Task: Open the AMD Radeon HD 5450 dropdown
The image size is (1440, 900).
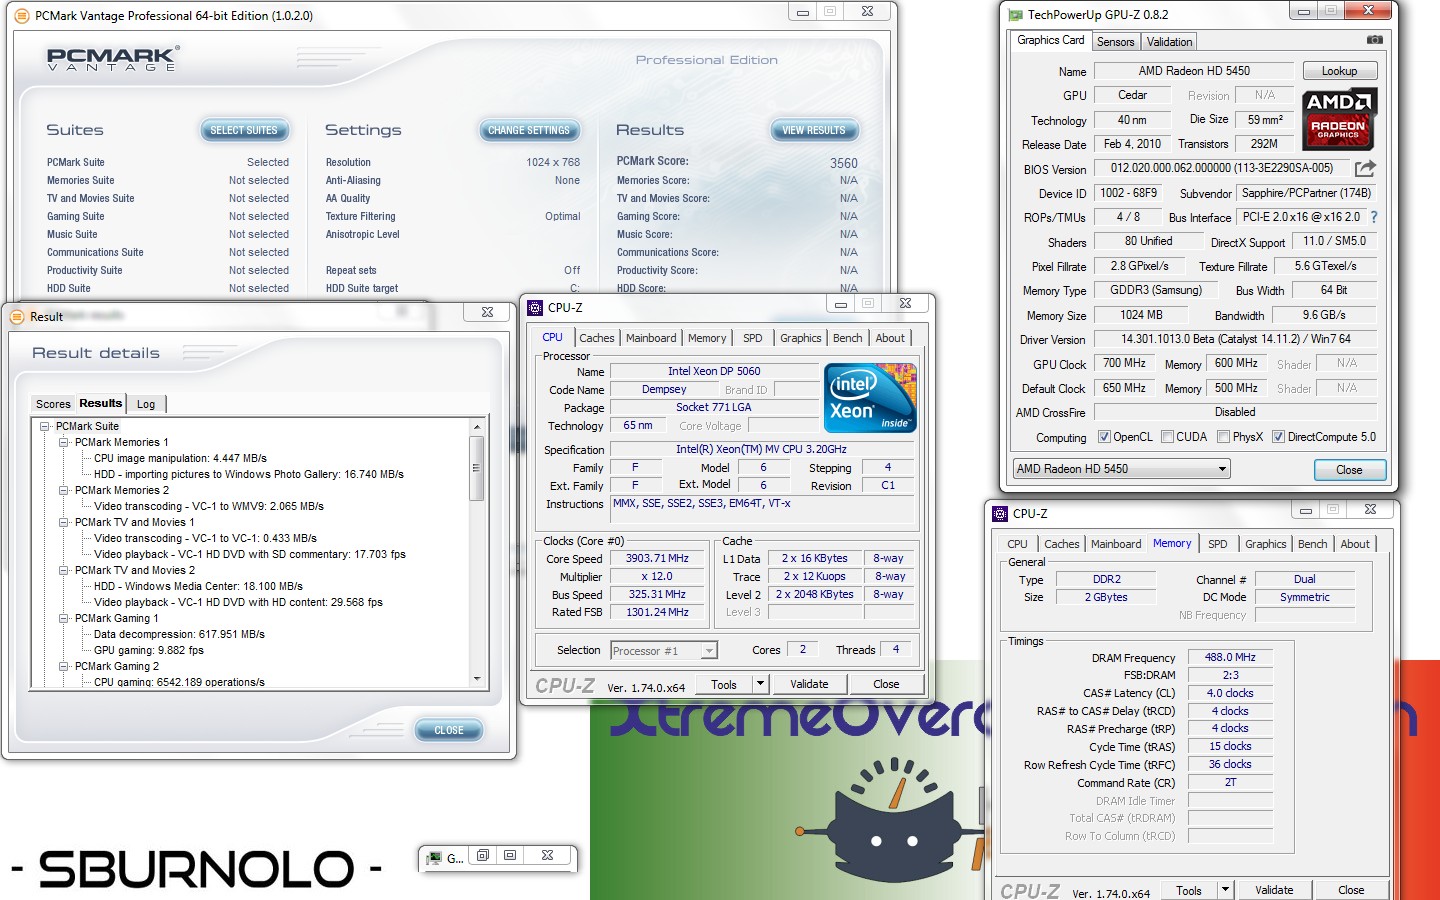Action: coord(1121,469)
